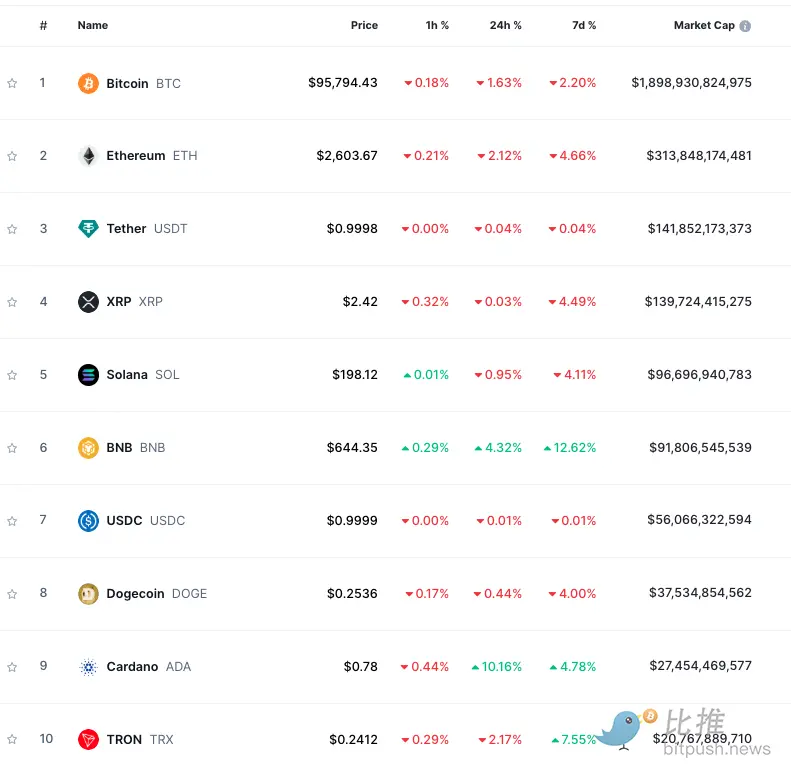The width and height of the screenshot is (791, 776).
Task: Sort by the Market Cap header
Action: tap(704, 26)
